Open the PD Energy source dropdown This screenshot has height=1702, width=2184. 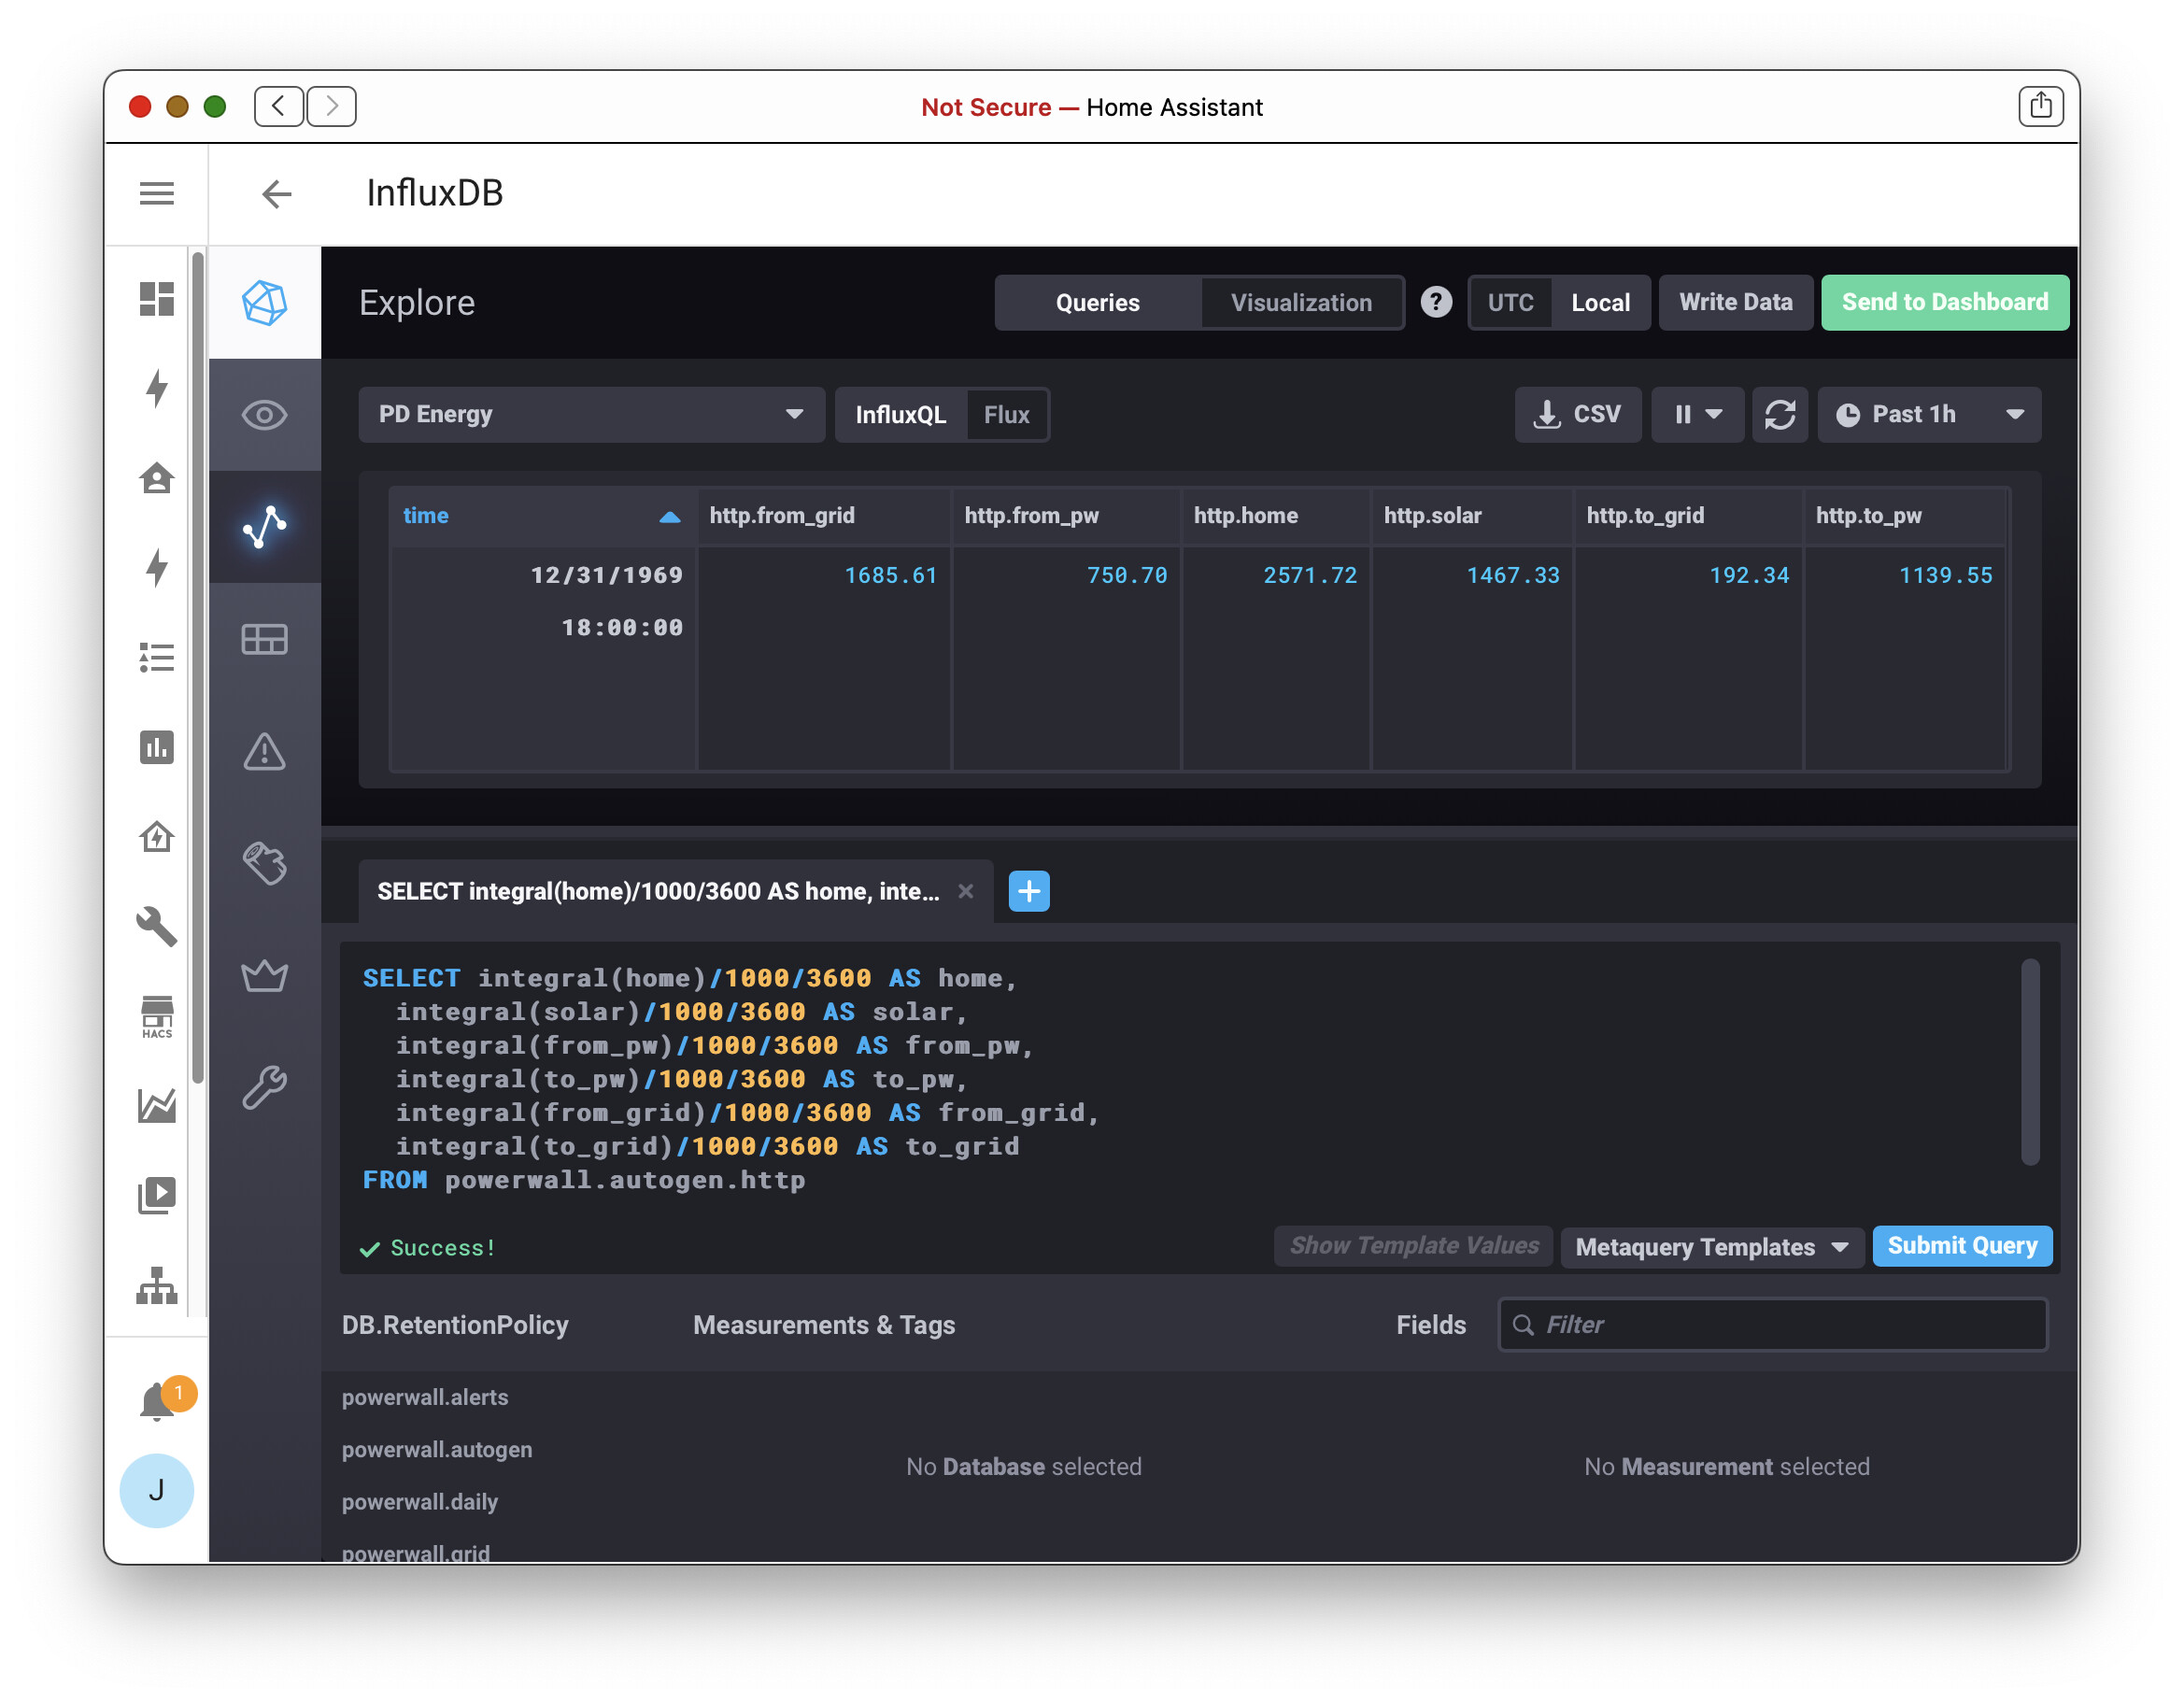click(x=592, y=414)
